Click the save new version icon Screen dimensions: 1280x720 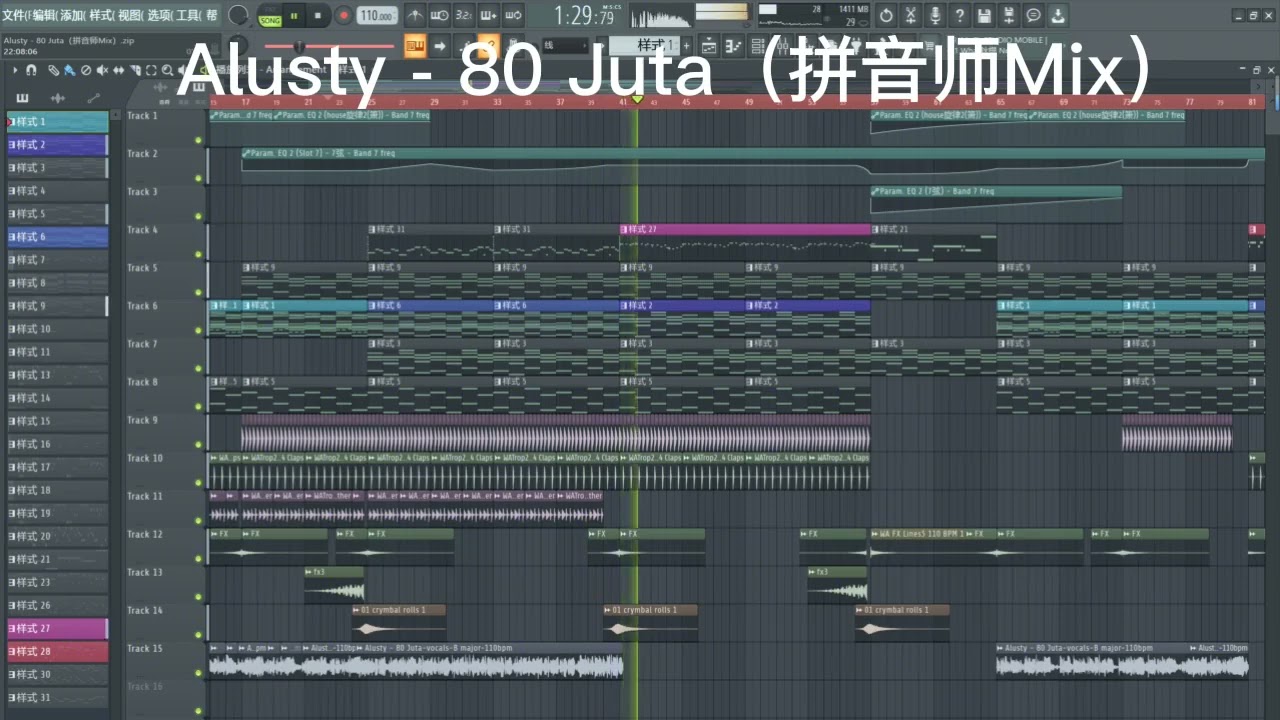[x=1009, y=16]
